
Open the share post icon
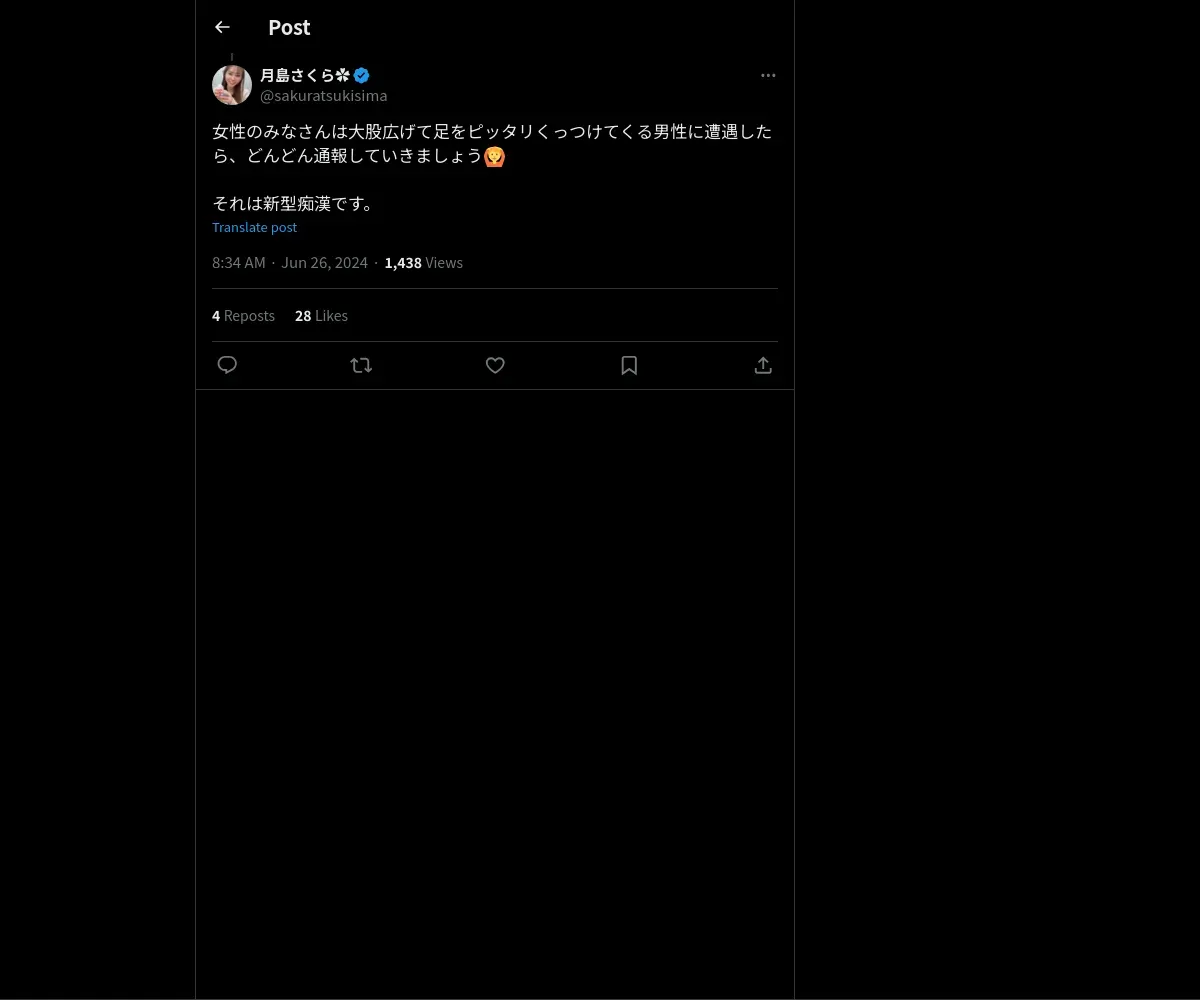pos(763,365)
